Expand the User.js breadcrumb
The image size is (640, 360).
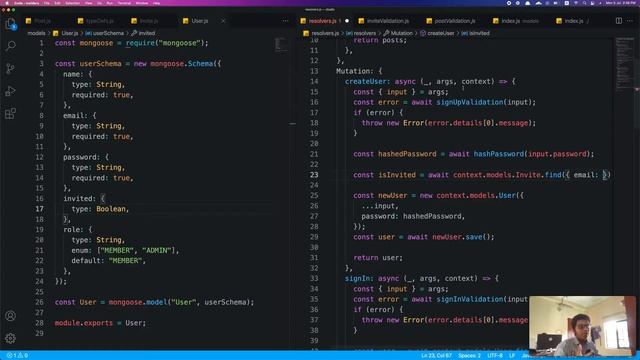coord(66,33)
